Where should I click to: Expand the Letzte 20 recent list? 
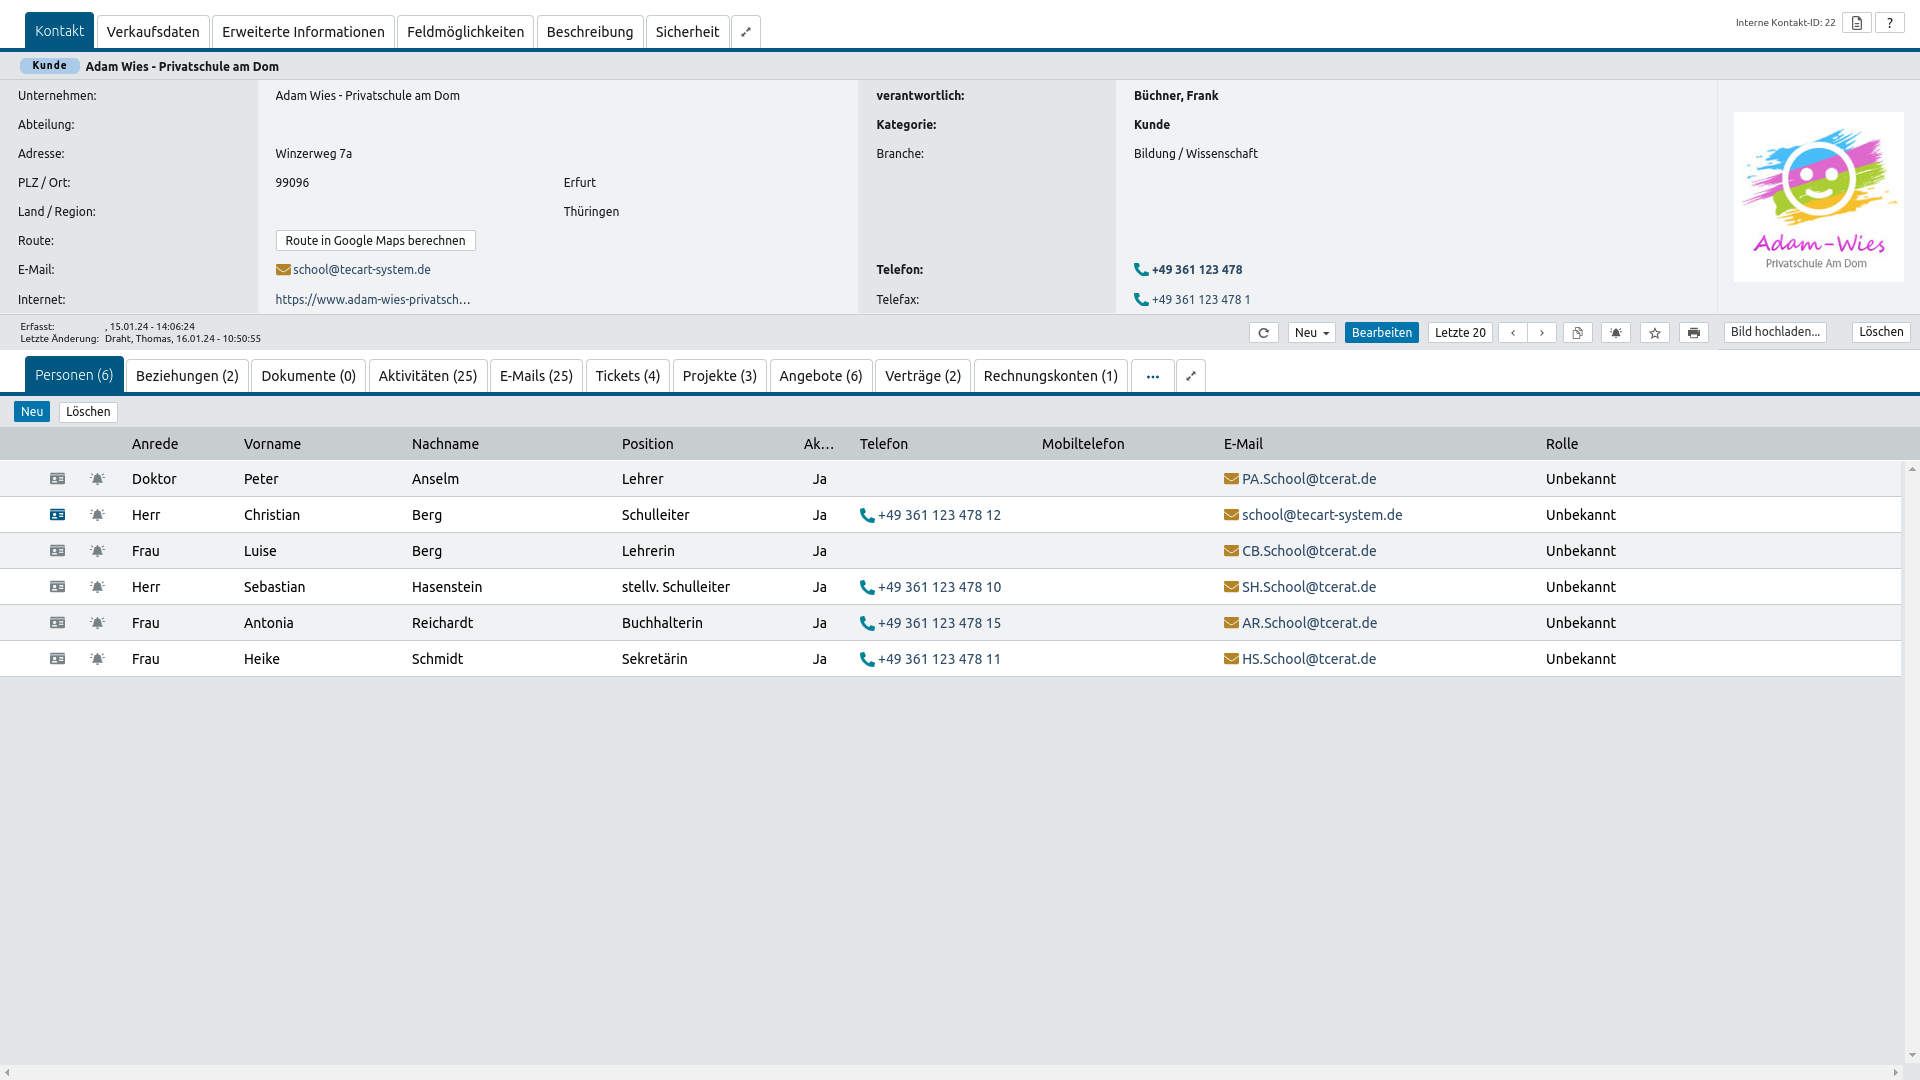(x=1459, y=333)
